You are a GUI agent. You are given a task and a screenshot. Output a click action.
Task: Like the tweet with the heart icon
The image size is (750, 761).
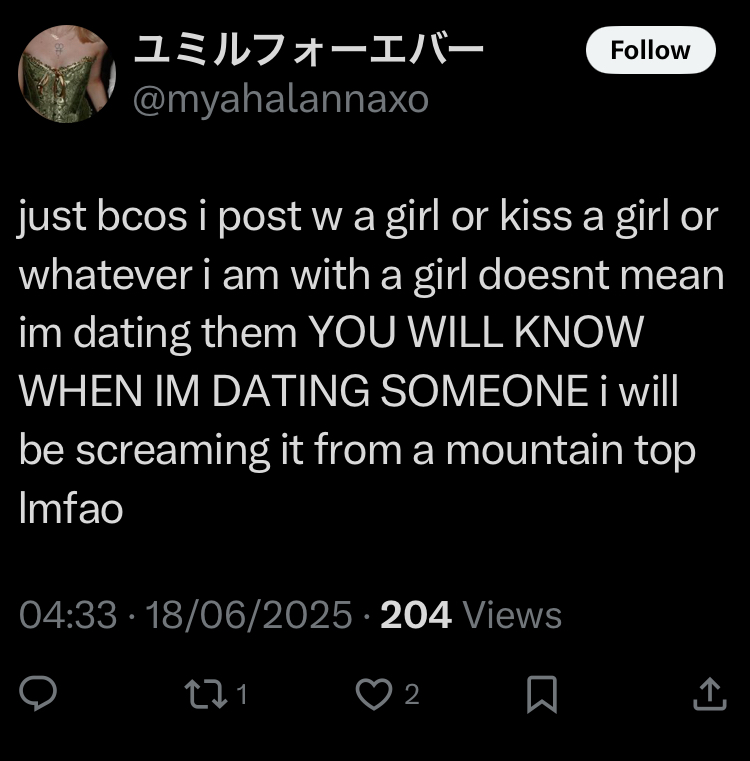coord(374,694)
